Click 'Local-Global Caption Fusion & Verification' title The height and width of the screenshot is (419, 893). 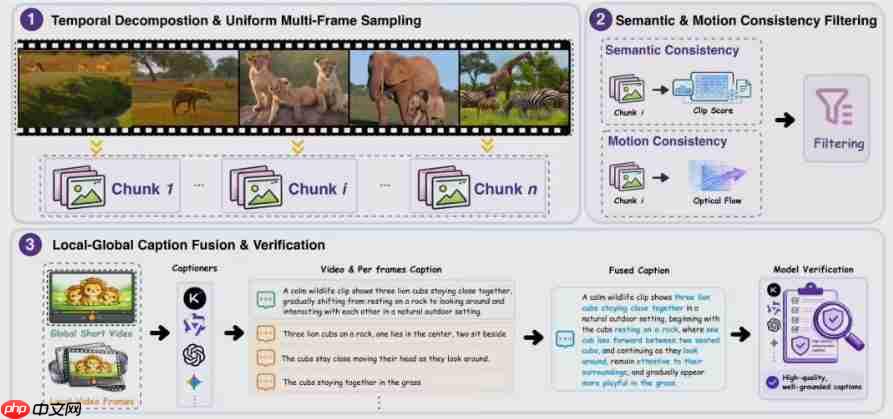tap(189, 245)
